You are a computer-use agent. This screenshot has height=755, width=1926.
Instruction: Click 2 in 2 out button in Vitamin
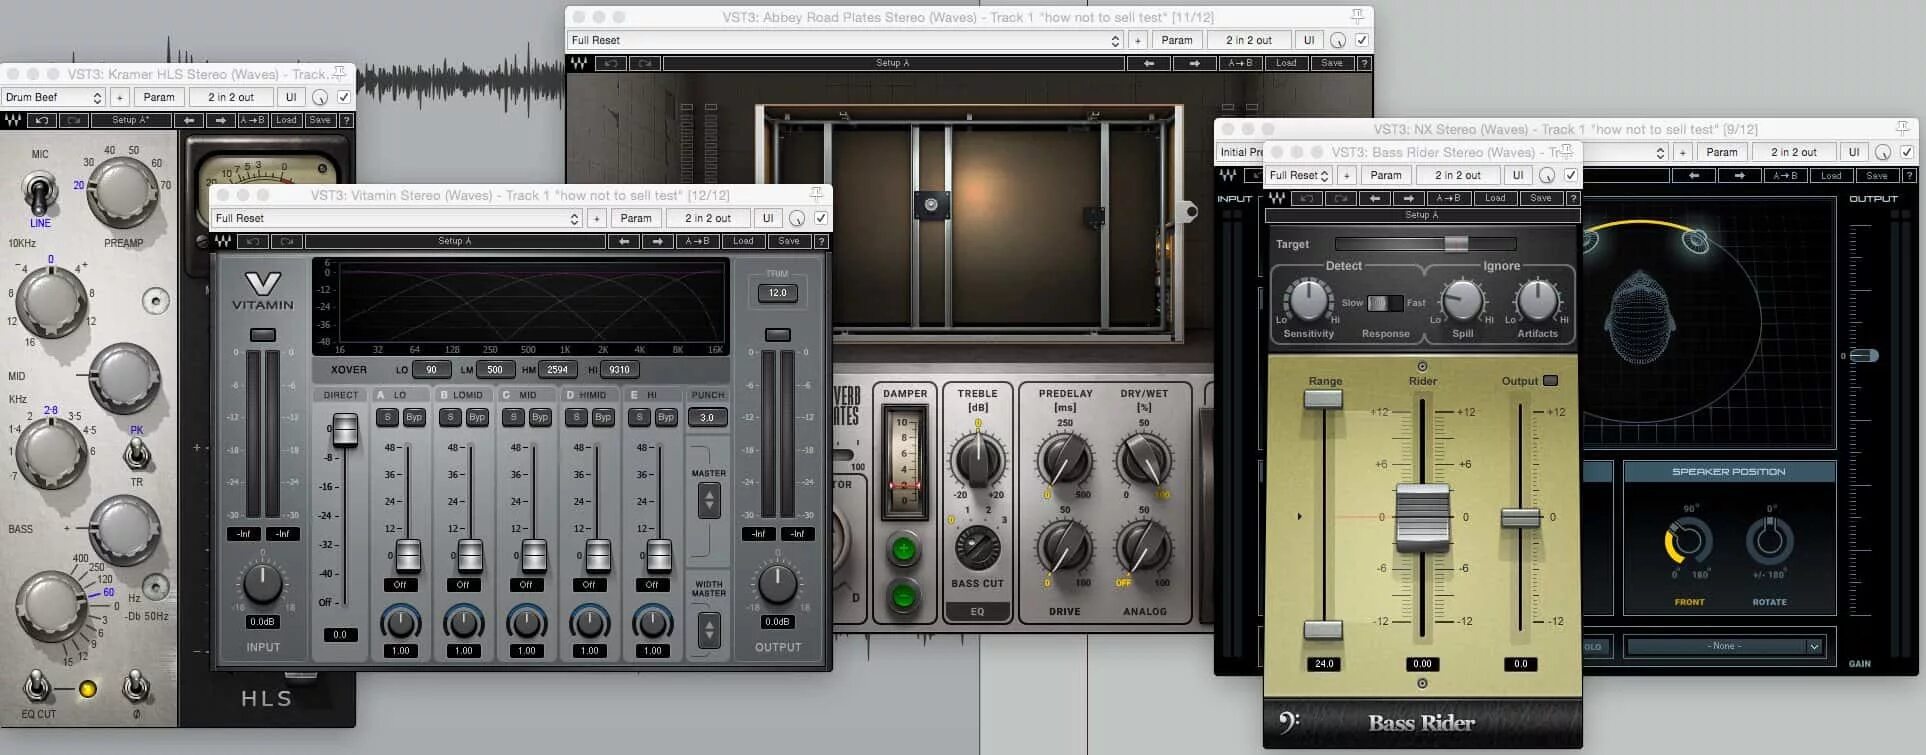(708, 218)
